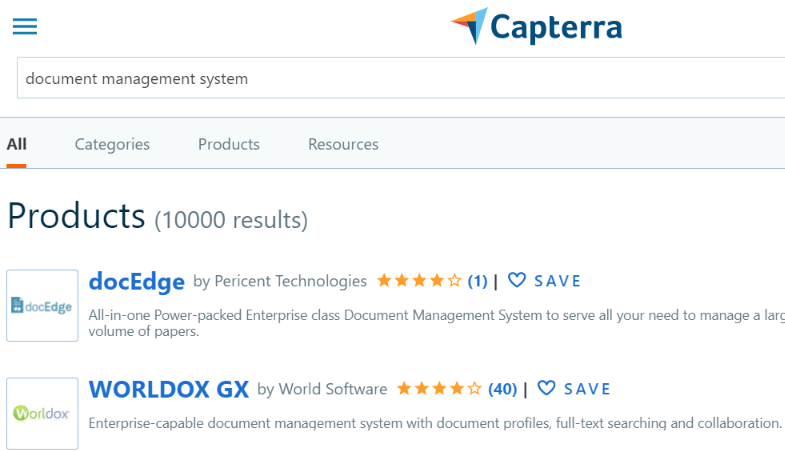Click SAVE text for docEdge
Viewport: 785px width, 451px height.
(x=558, y=281)
